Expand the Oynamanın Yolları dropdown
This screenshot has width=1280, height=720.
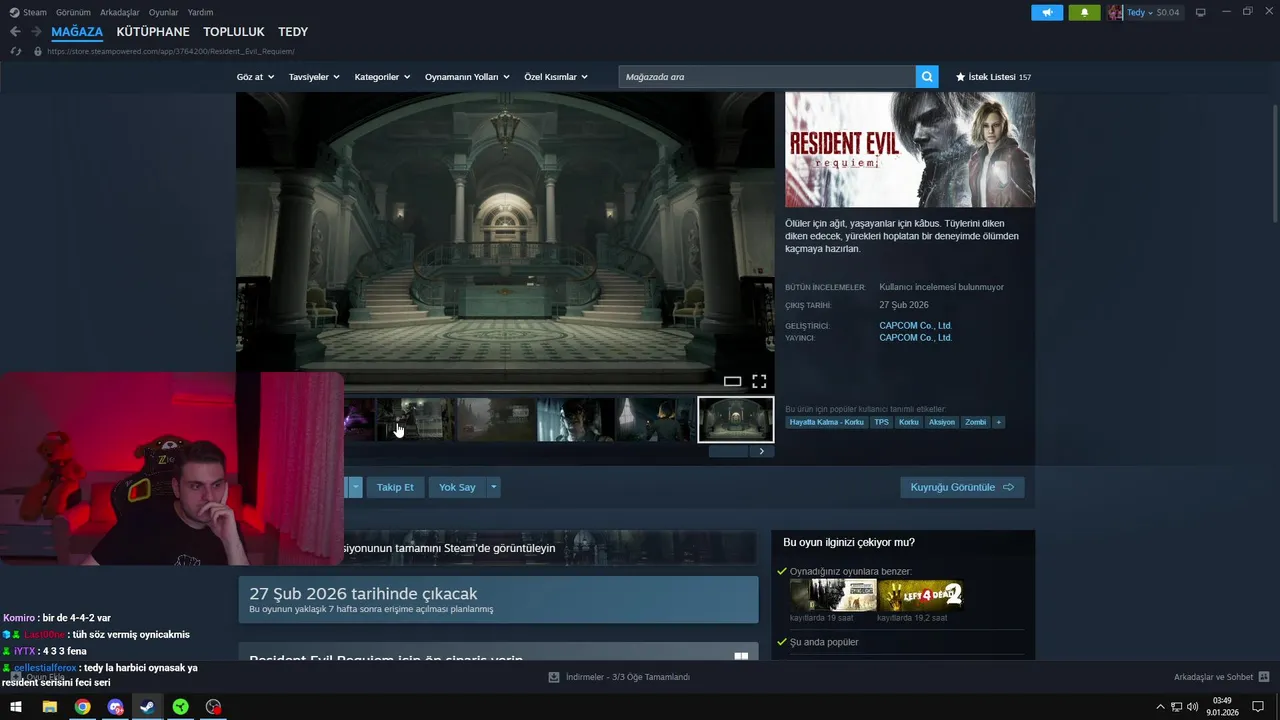point(467,77)
